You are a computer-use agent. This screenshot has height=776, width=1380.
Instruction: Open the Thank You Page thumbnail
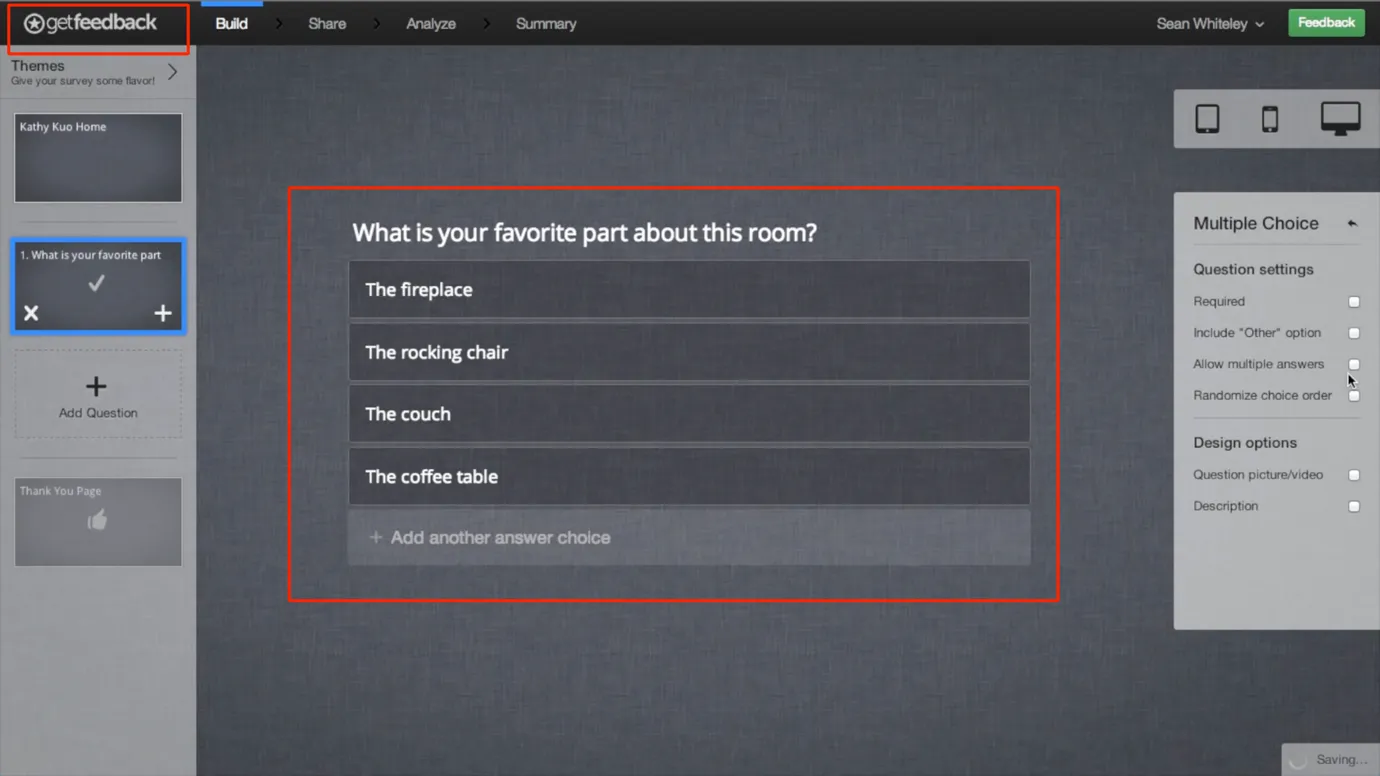pyautogui.click(x=98, y=521)
